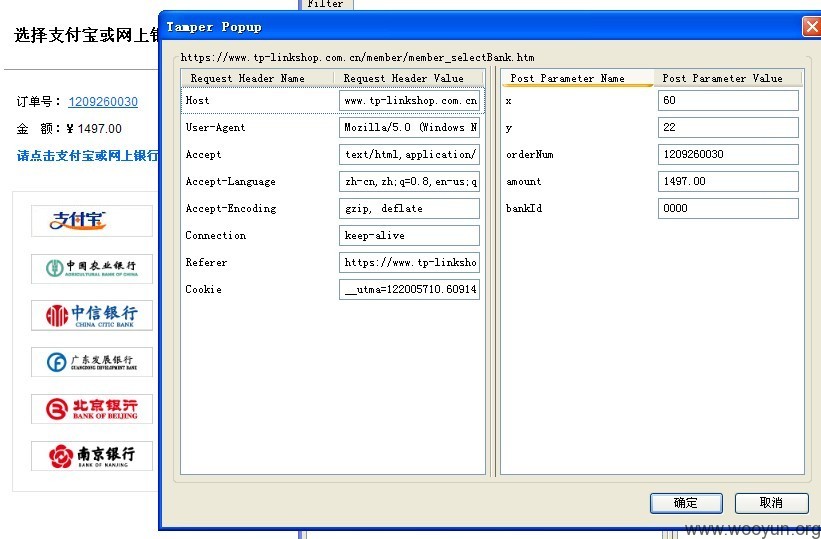
Task: Click the 选择支付宝或网上 page heading
Action: tap(86, 35)
